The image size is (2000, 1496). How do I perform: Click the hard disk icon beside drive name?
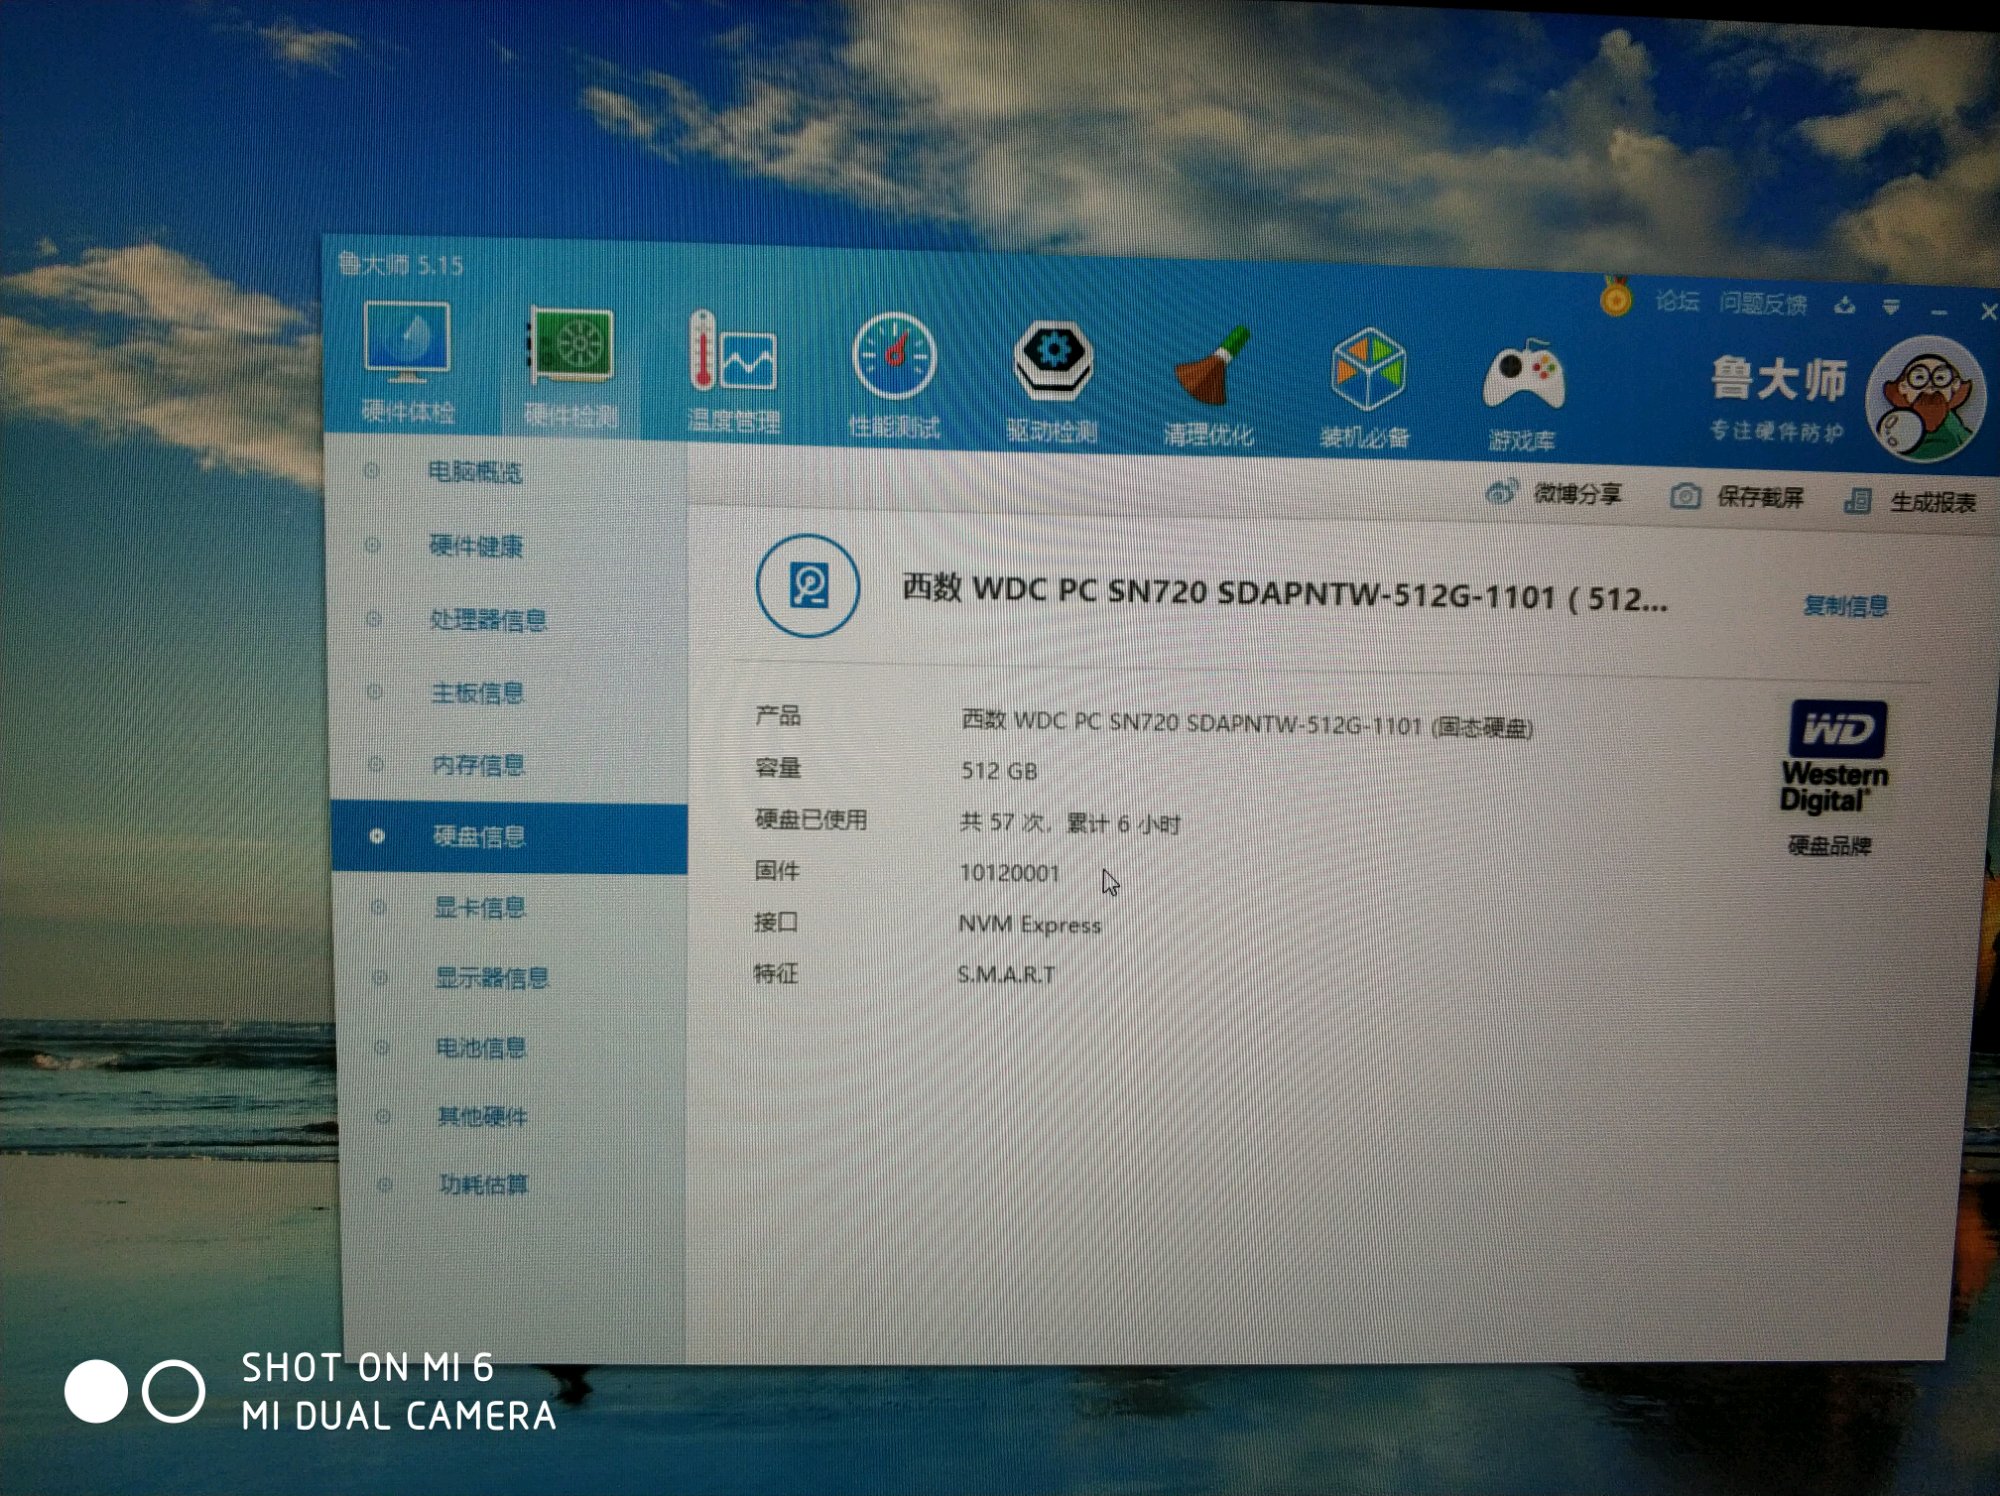808,586
